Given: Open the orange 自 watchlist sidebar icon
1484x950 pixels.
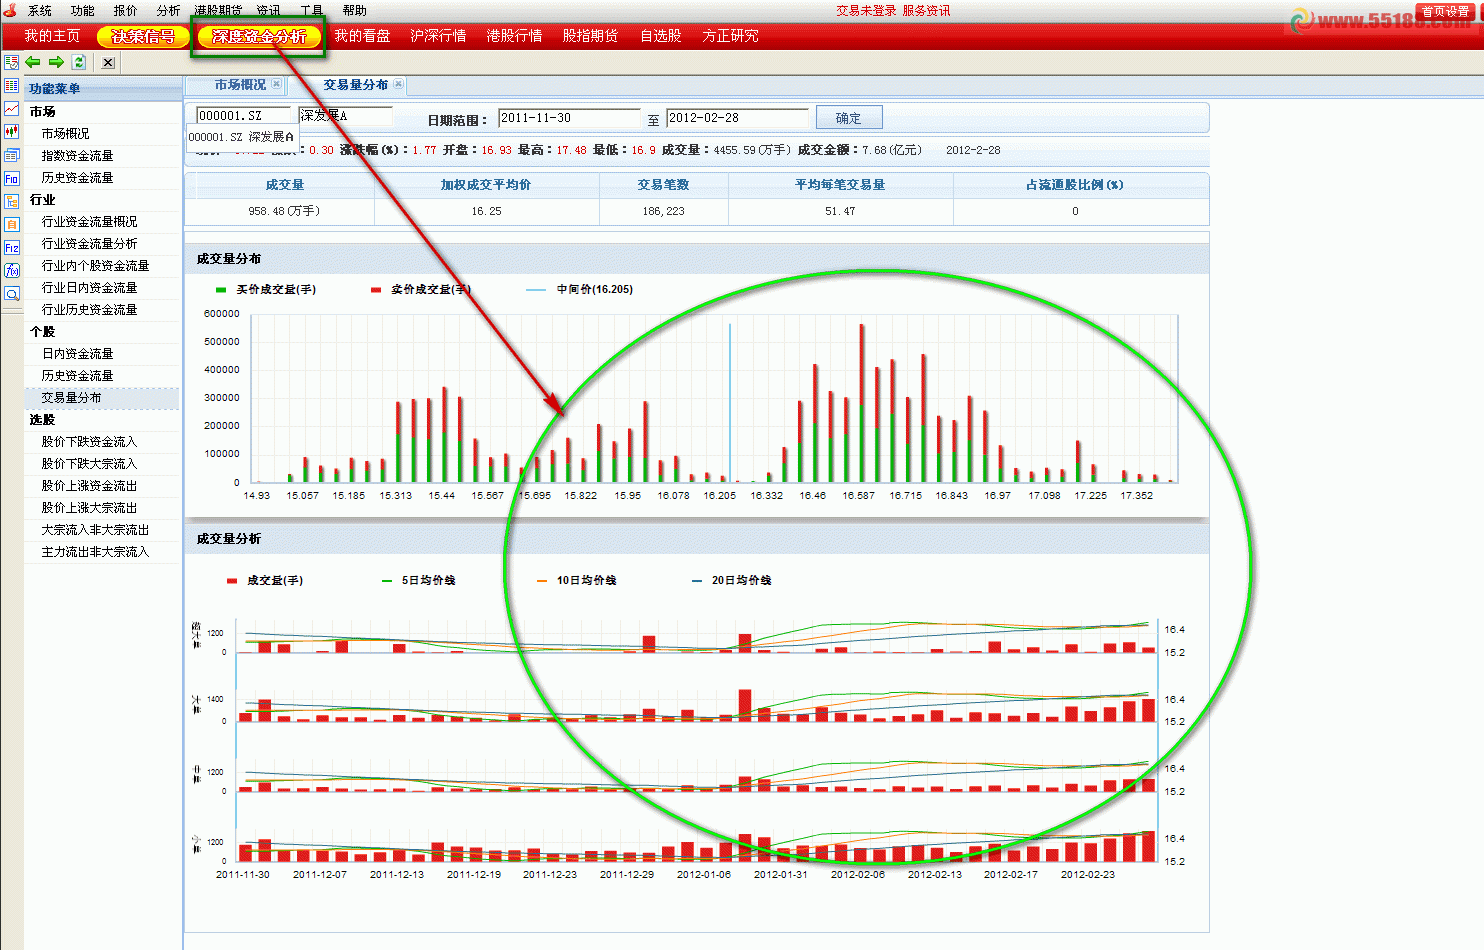Looking at the screenshot, I should [x=12, y=224].
